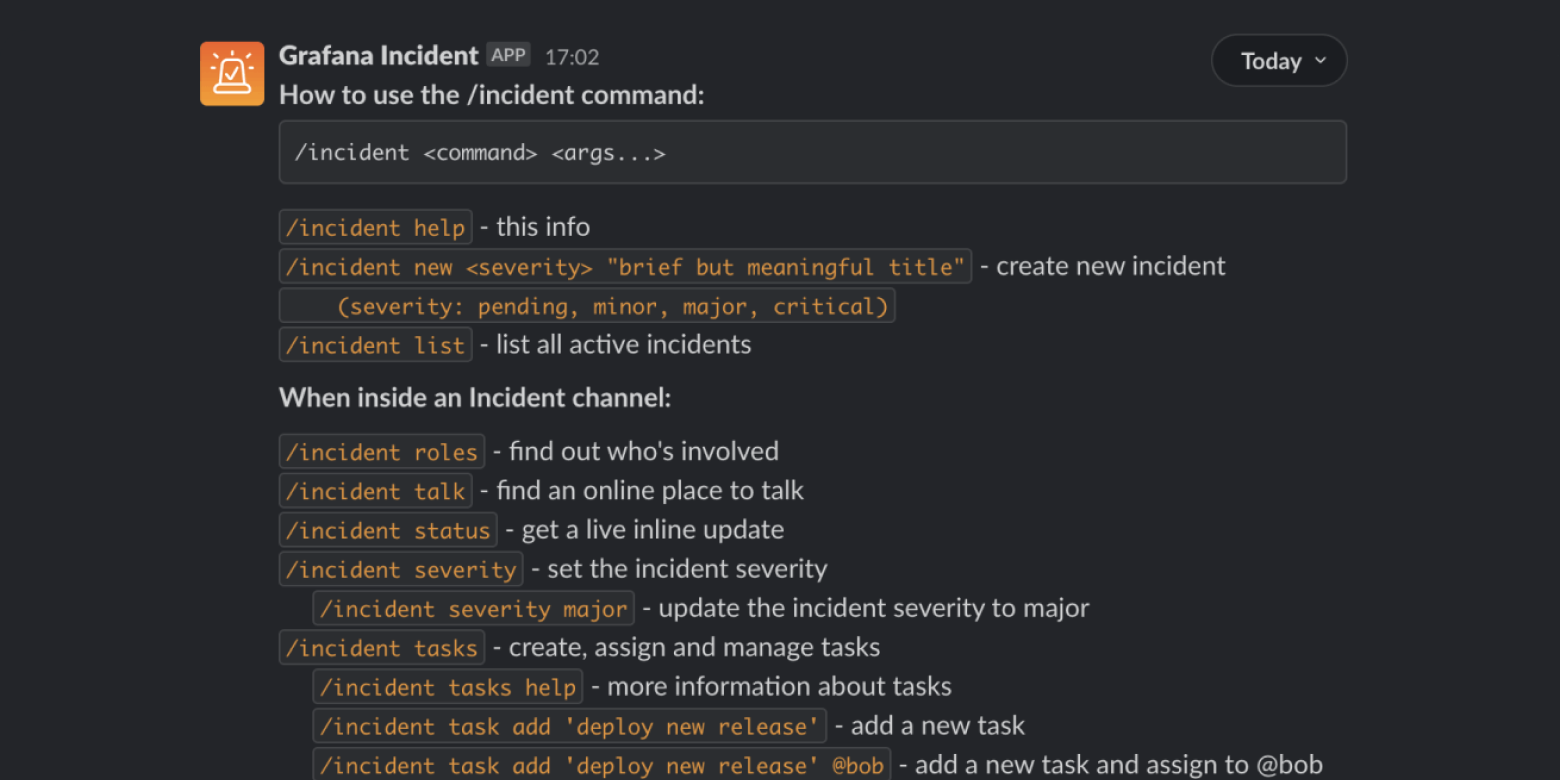Click the Grafana Incident app icon
This screenshot has height=780, width=1560.
point(231,72)
